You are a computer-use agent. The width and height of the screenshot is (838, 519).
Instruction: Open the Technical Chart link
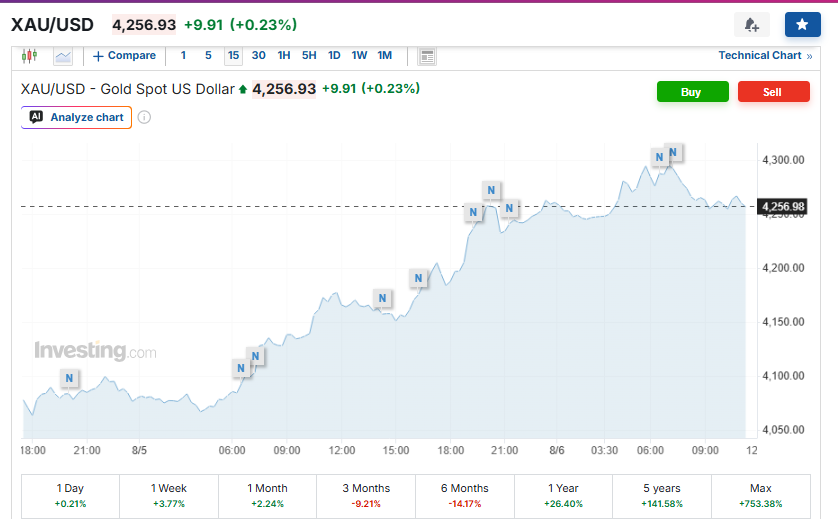(x=765, y=56)
